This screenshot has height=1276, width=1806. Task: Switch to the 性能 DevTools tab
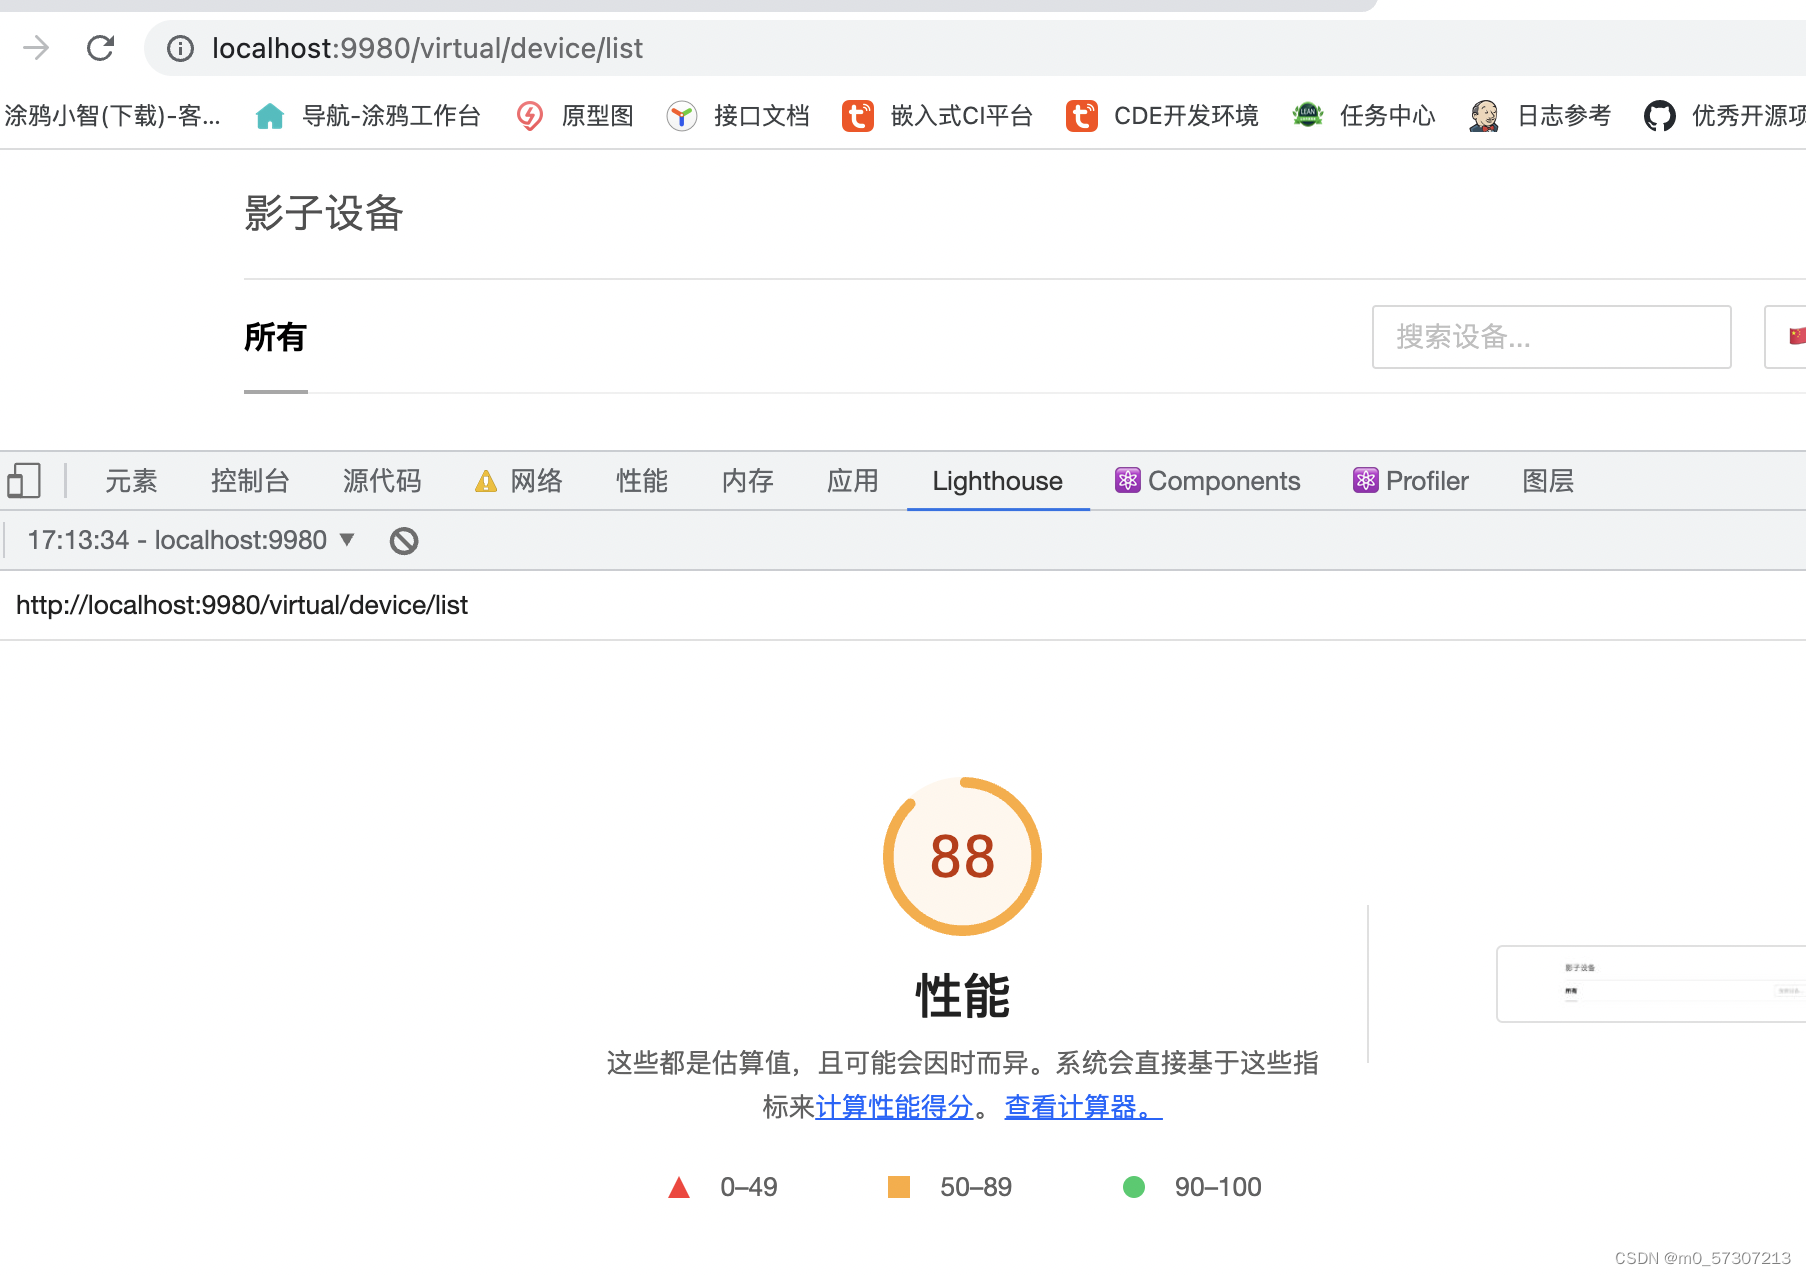coord(642,481)
